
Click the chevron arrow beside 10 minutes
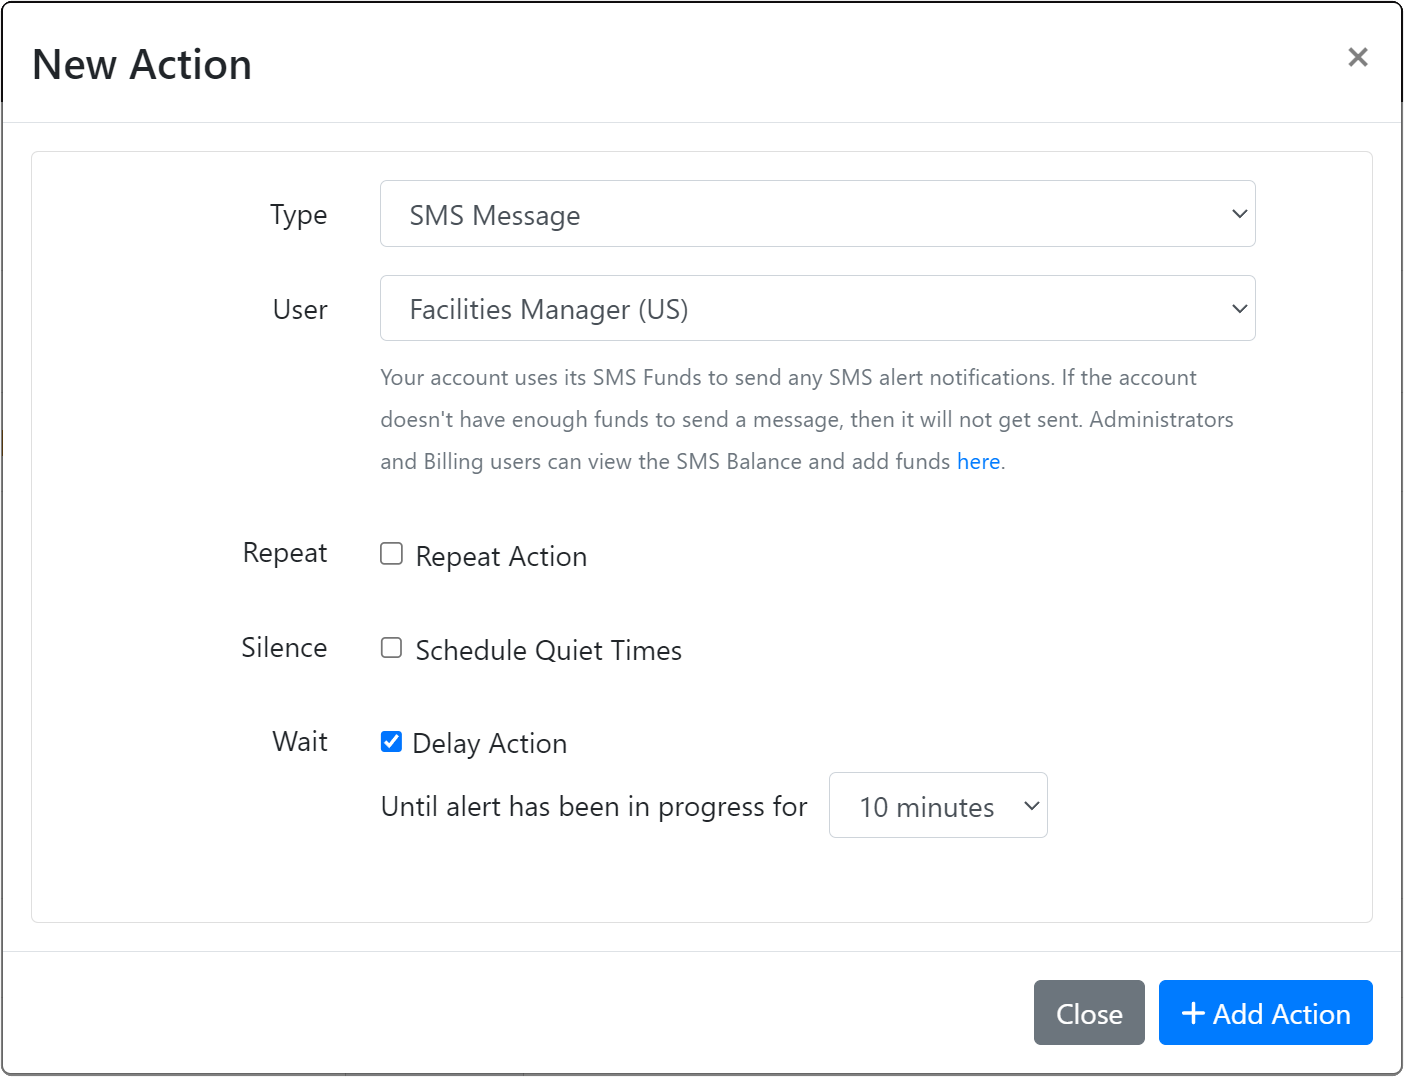pyautogui.click(x=1031, y=806)
